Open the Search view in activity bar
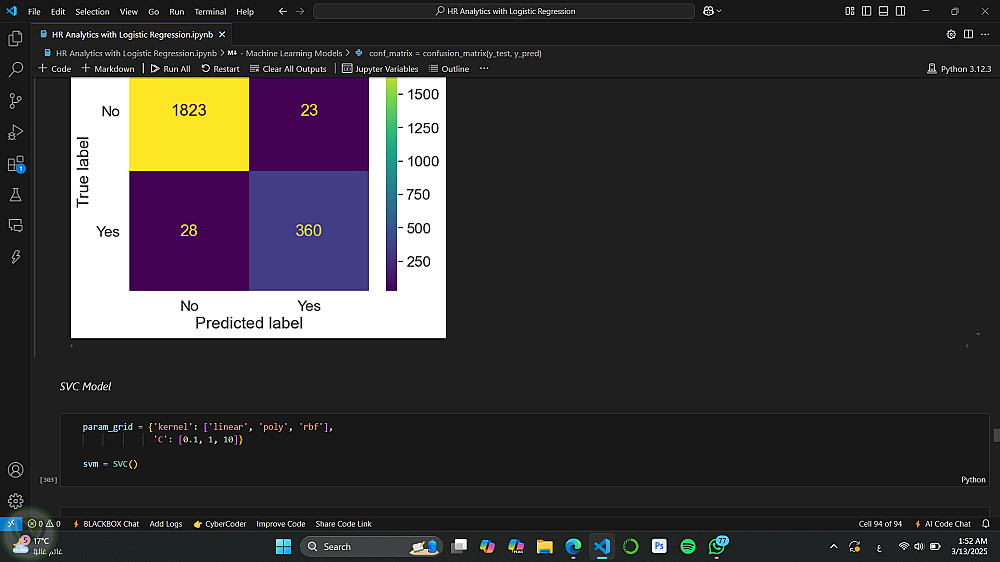This screenshot has height=562, width=1000. point(15,69)
